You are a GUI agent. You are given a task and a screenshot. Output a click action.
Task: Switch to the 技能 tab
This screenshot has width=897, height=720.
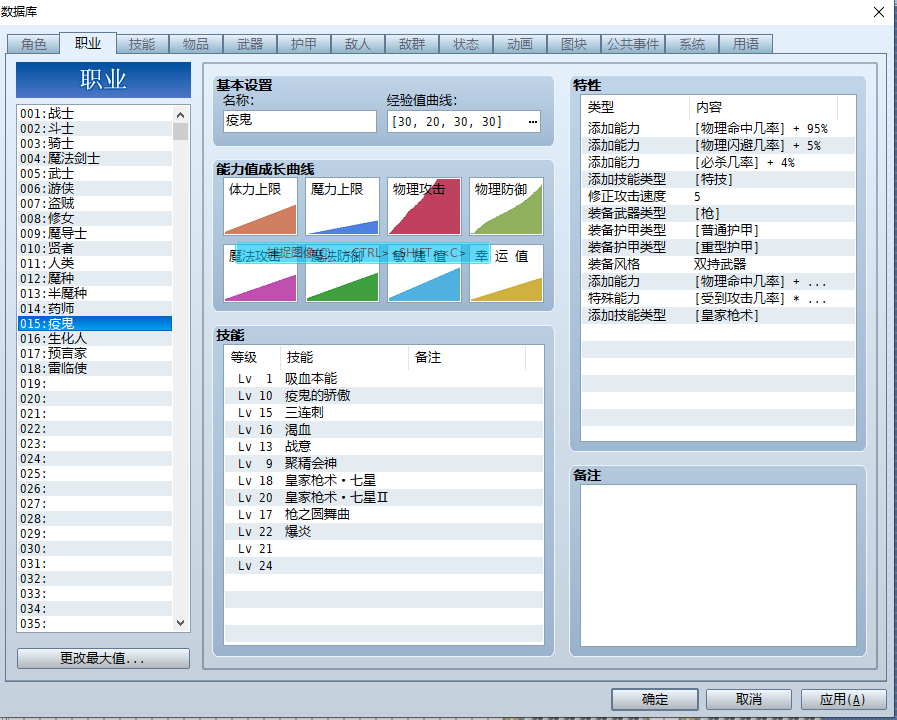(141, 44)
